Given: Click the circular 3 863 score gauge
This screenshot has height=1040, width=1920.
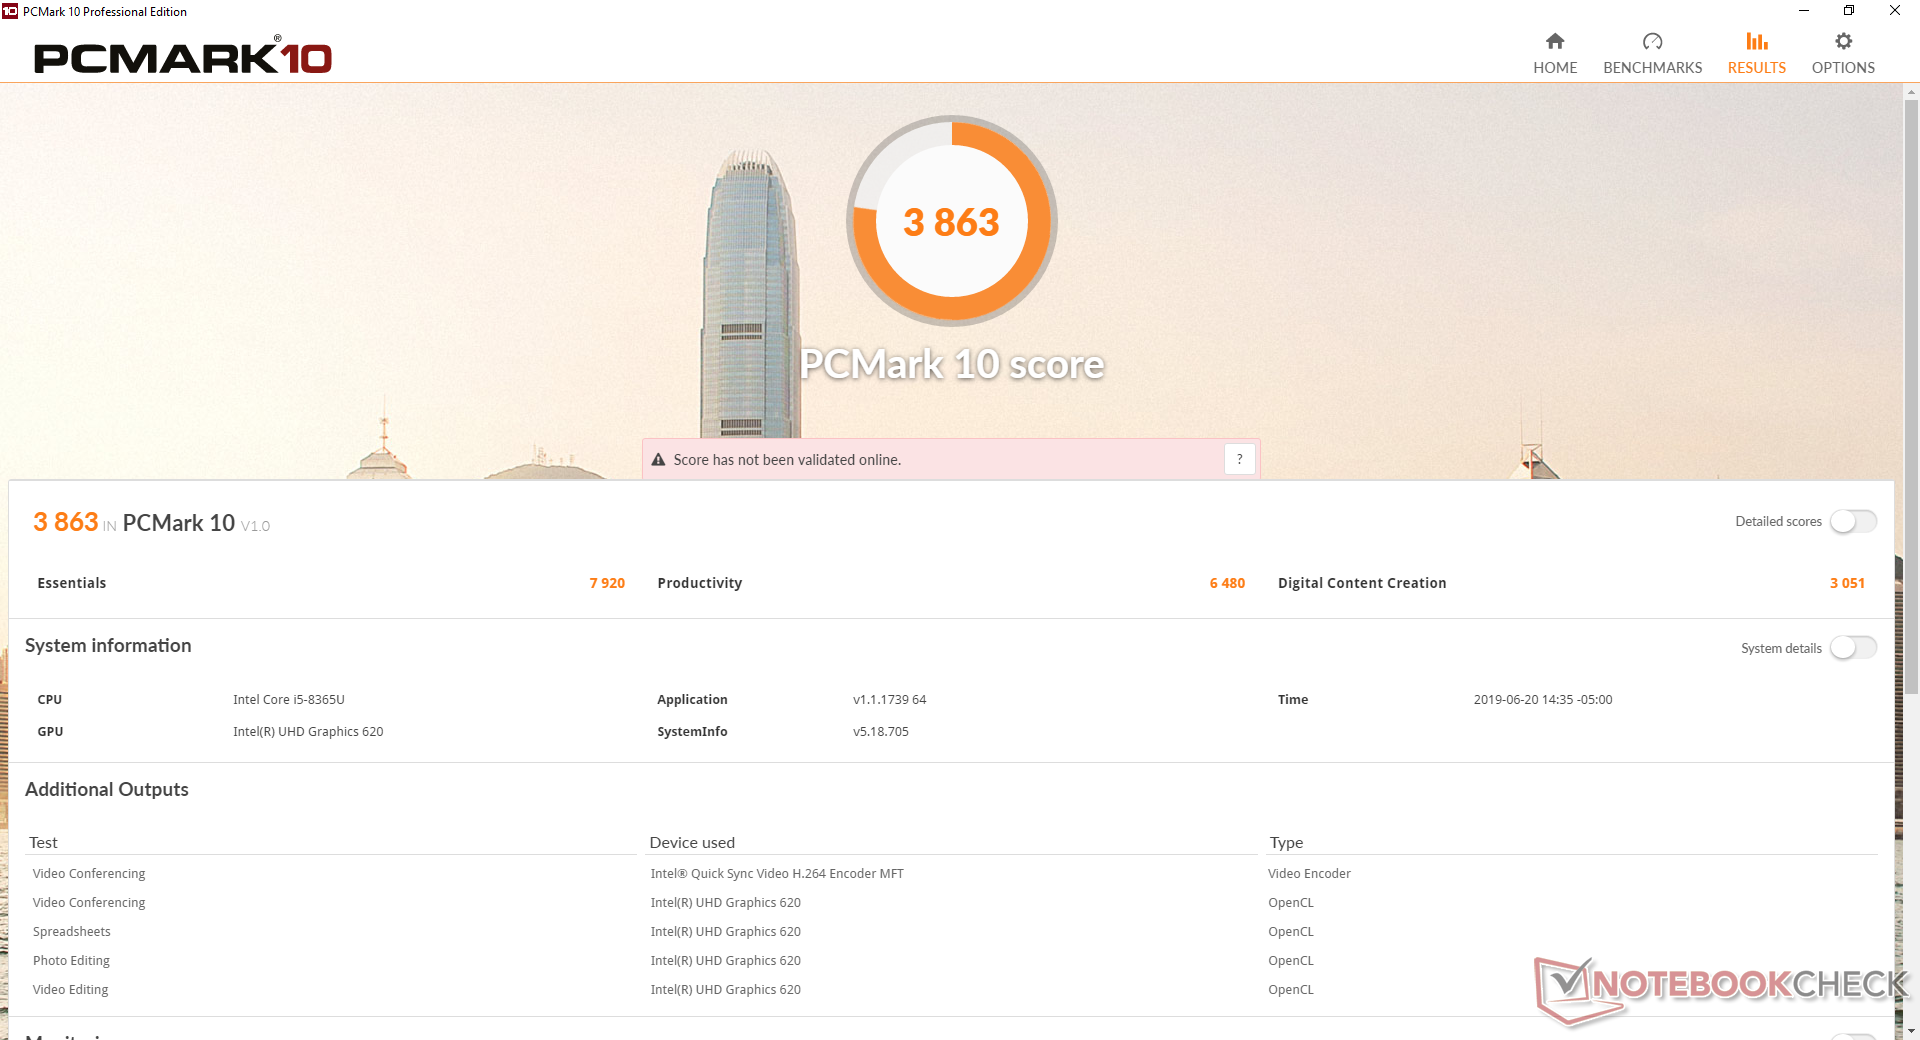Looking at the screenshot, I should pos(951,221).
